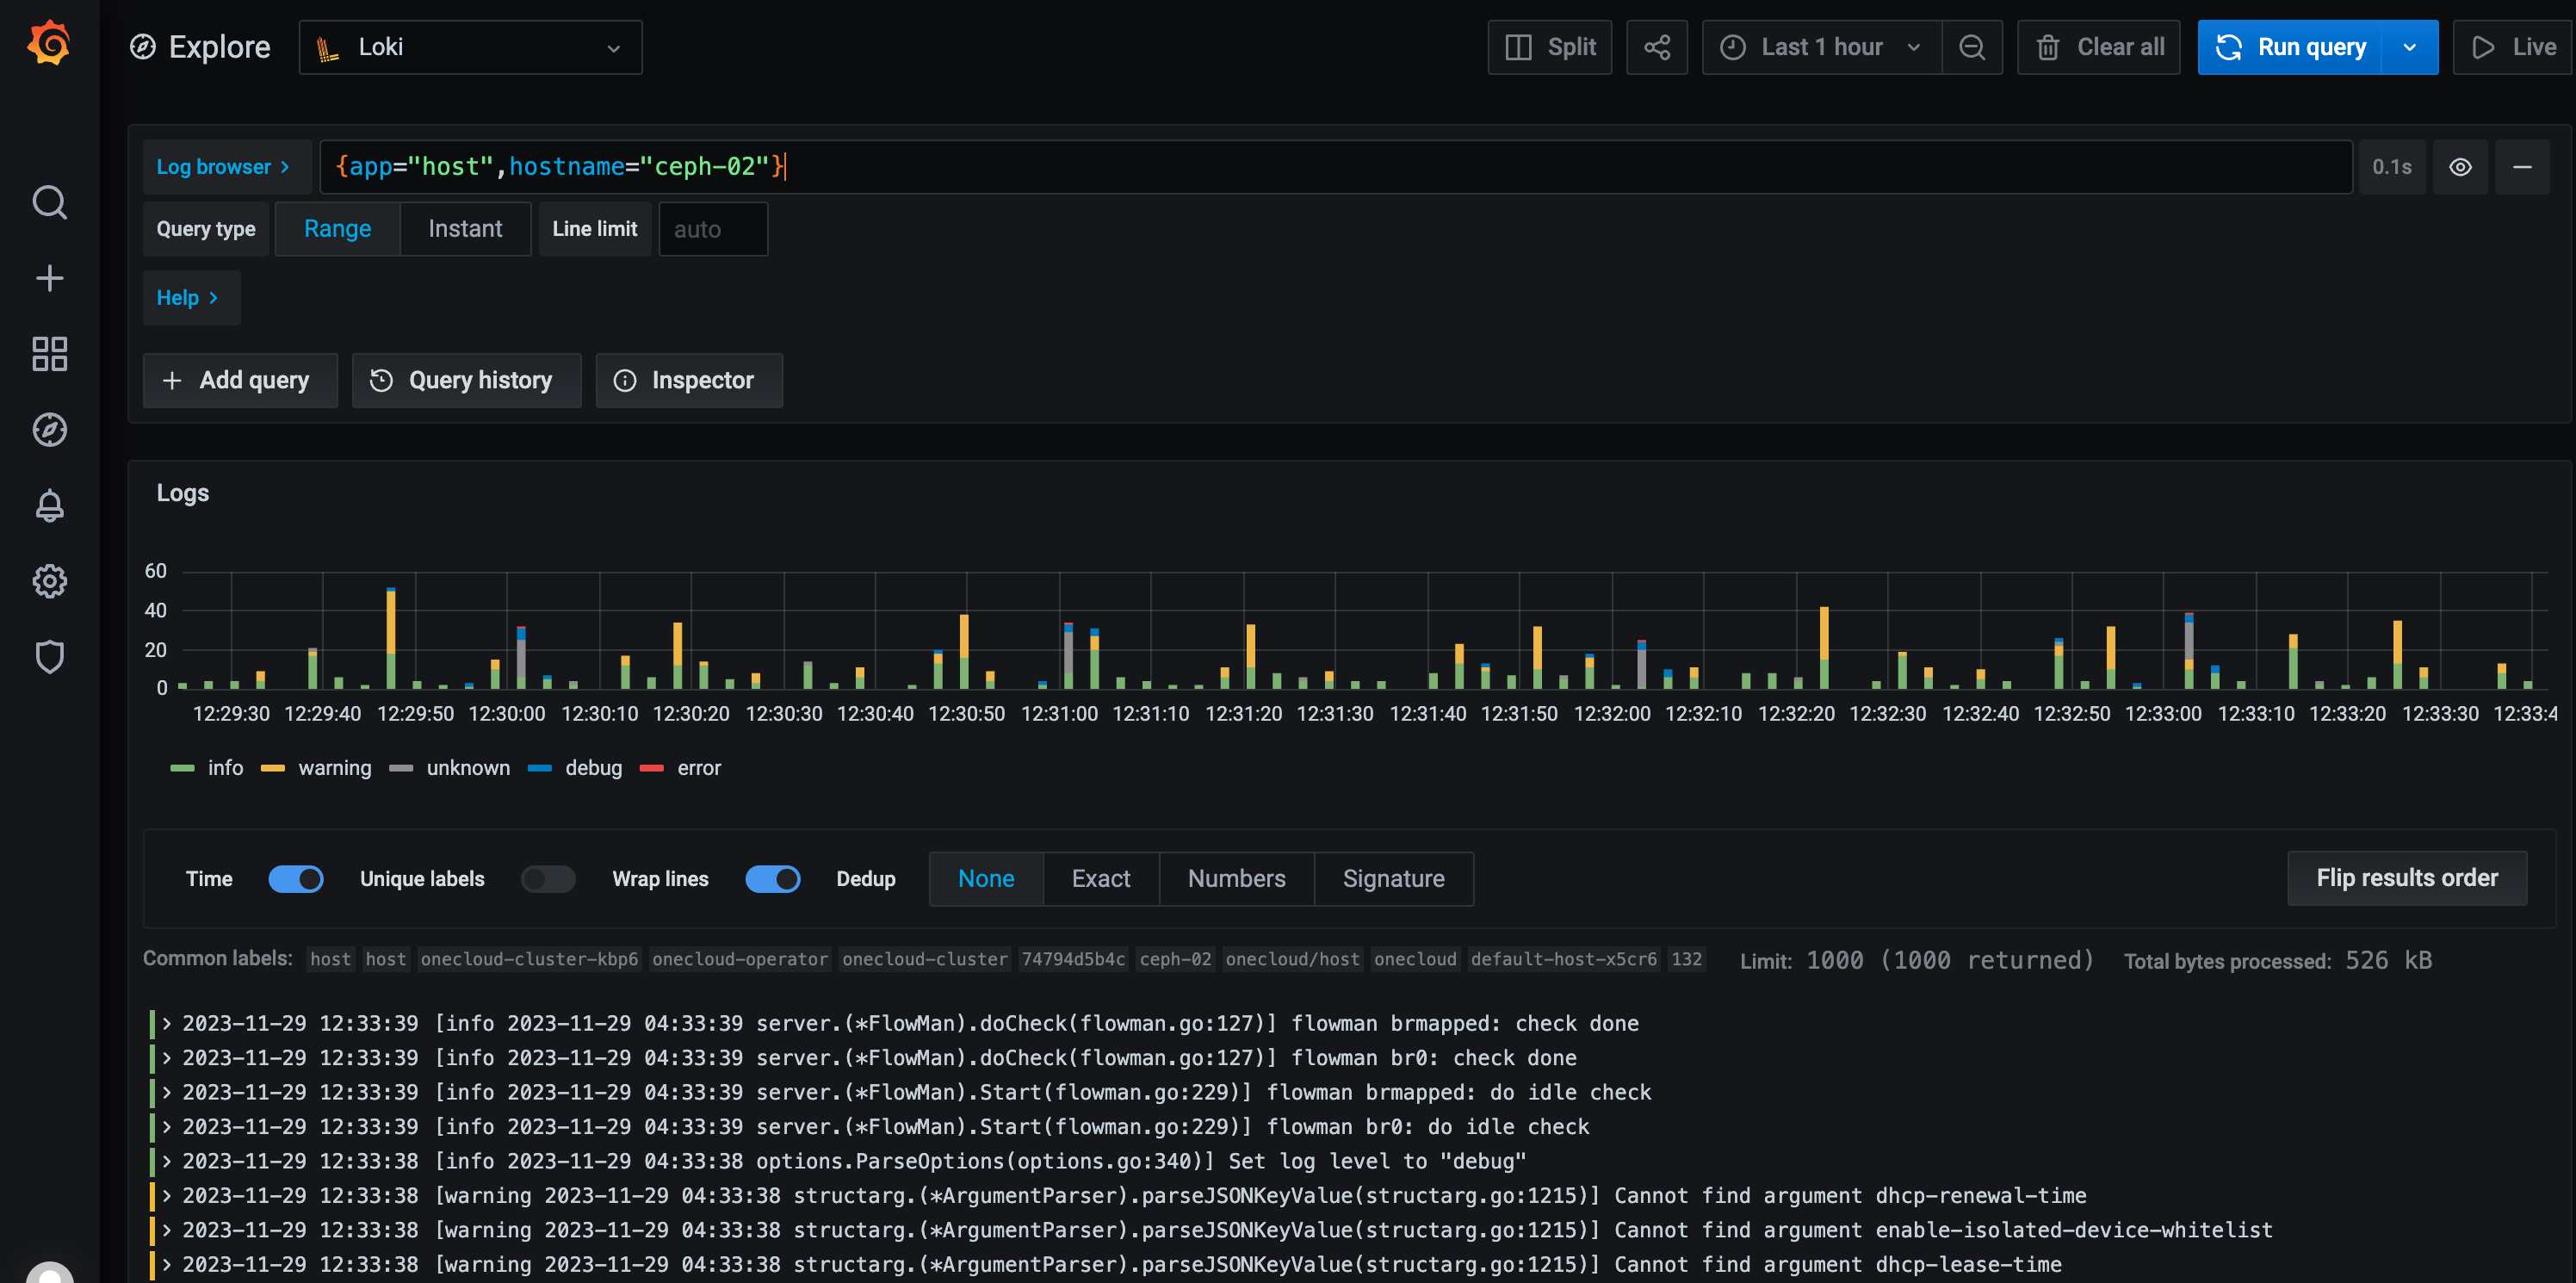Click the sidebar Create plus icon

tap(49, 278)
